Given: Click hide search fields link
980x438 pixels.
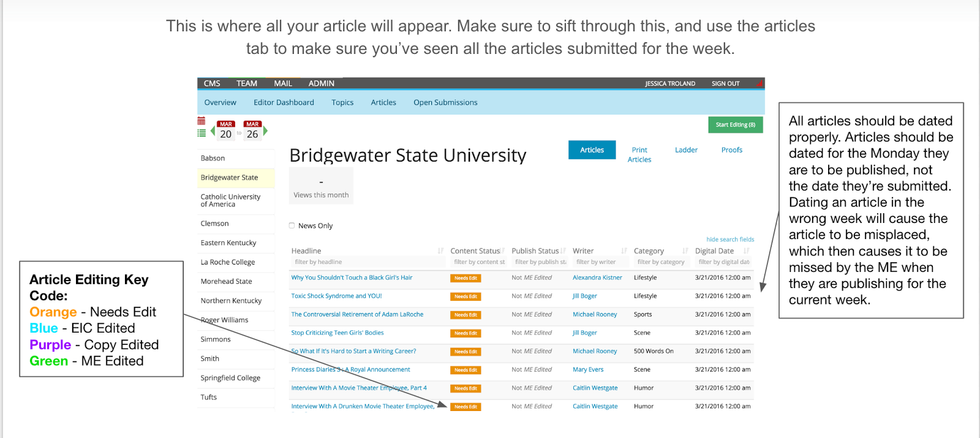Looking at the screenshot, I should click(730, 240).
